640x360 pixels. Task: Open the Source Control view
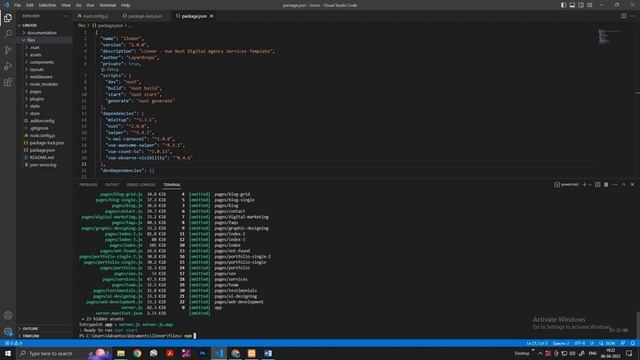tap(8, 50)
